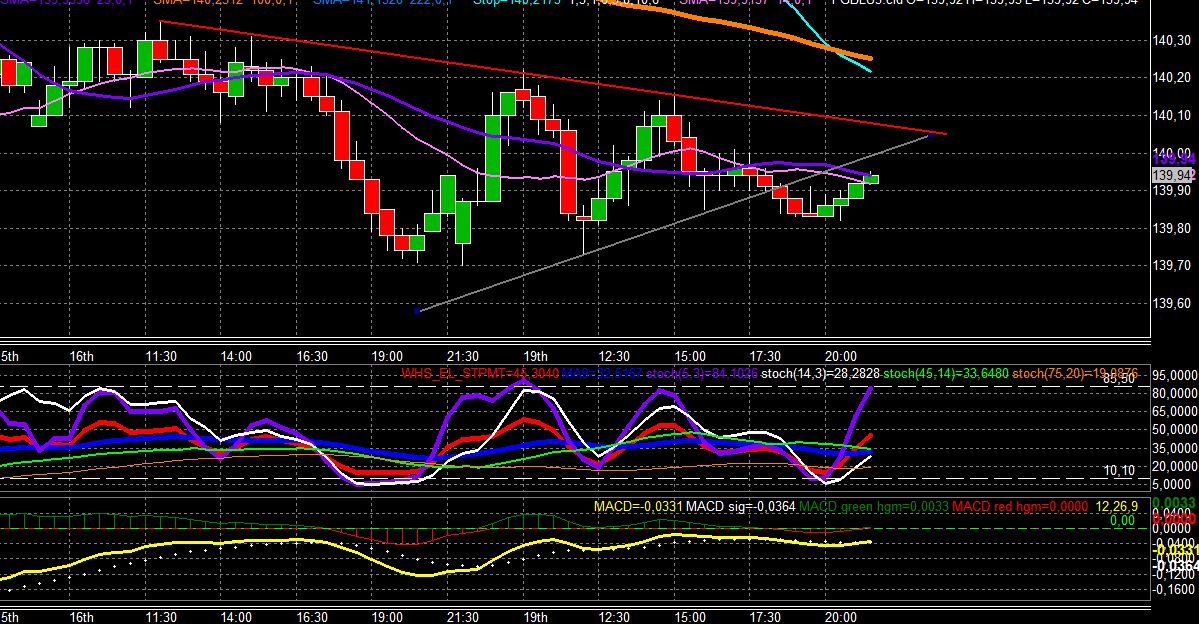Select the red descending trendline

[x=551, y=77]
